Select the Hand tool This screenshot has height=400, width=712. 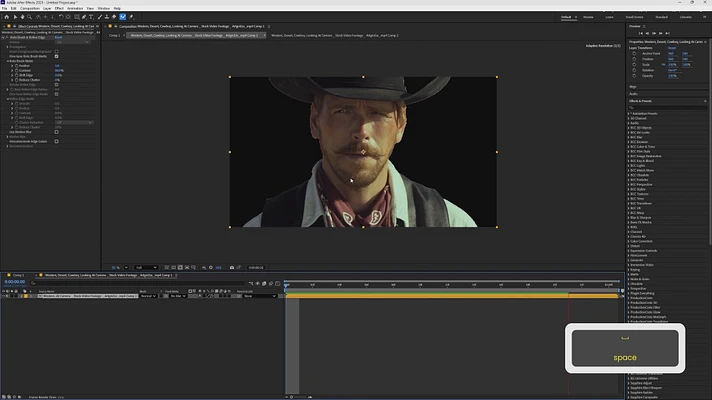[x=22, y=17]
